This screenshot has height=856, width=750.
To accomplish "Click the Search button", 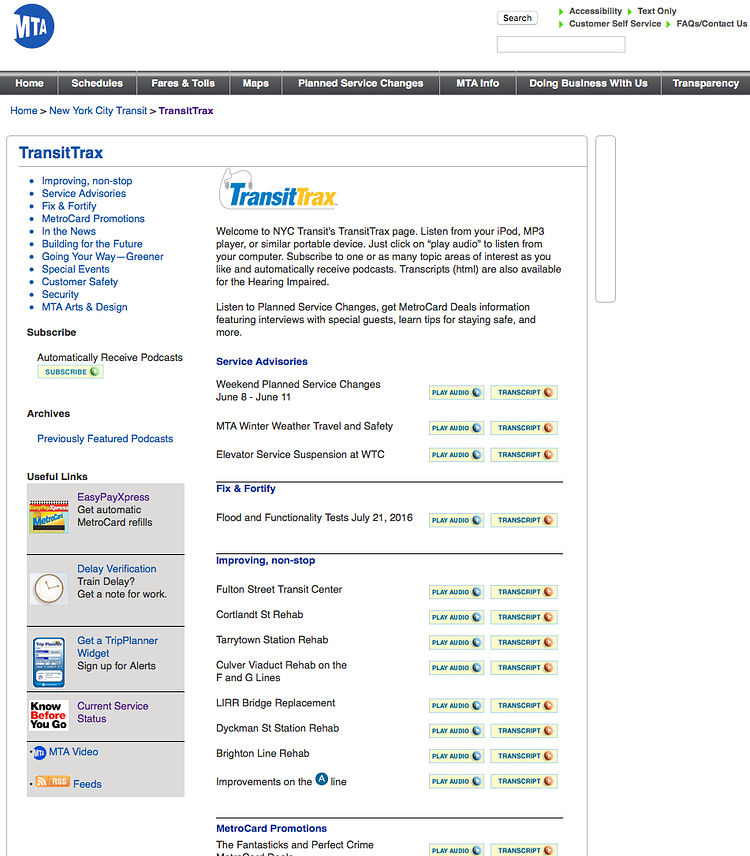I will pos(517,18).
